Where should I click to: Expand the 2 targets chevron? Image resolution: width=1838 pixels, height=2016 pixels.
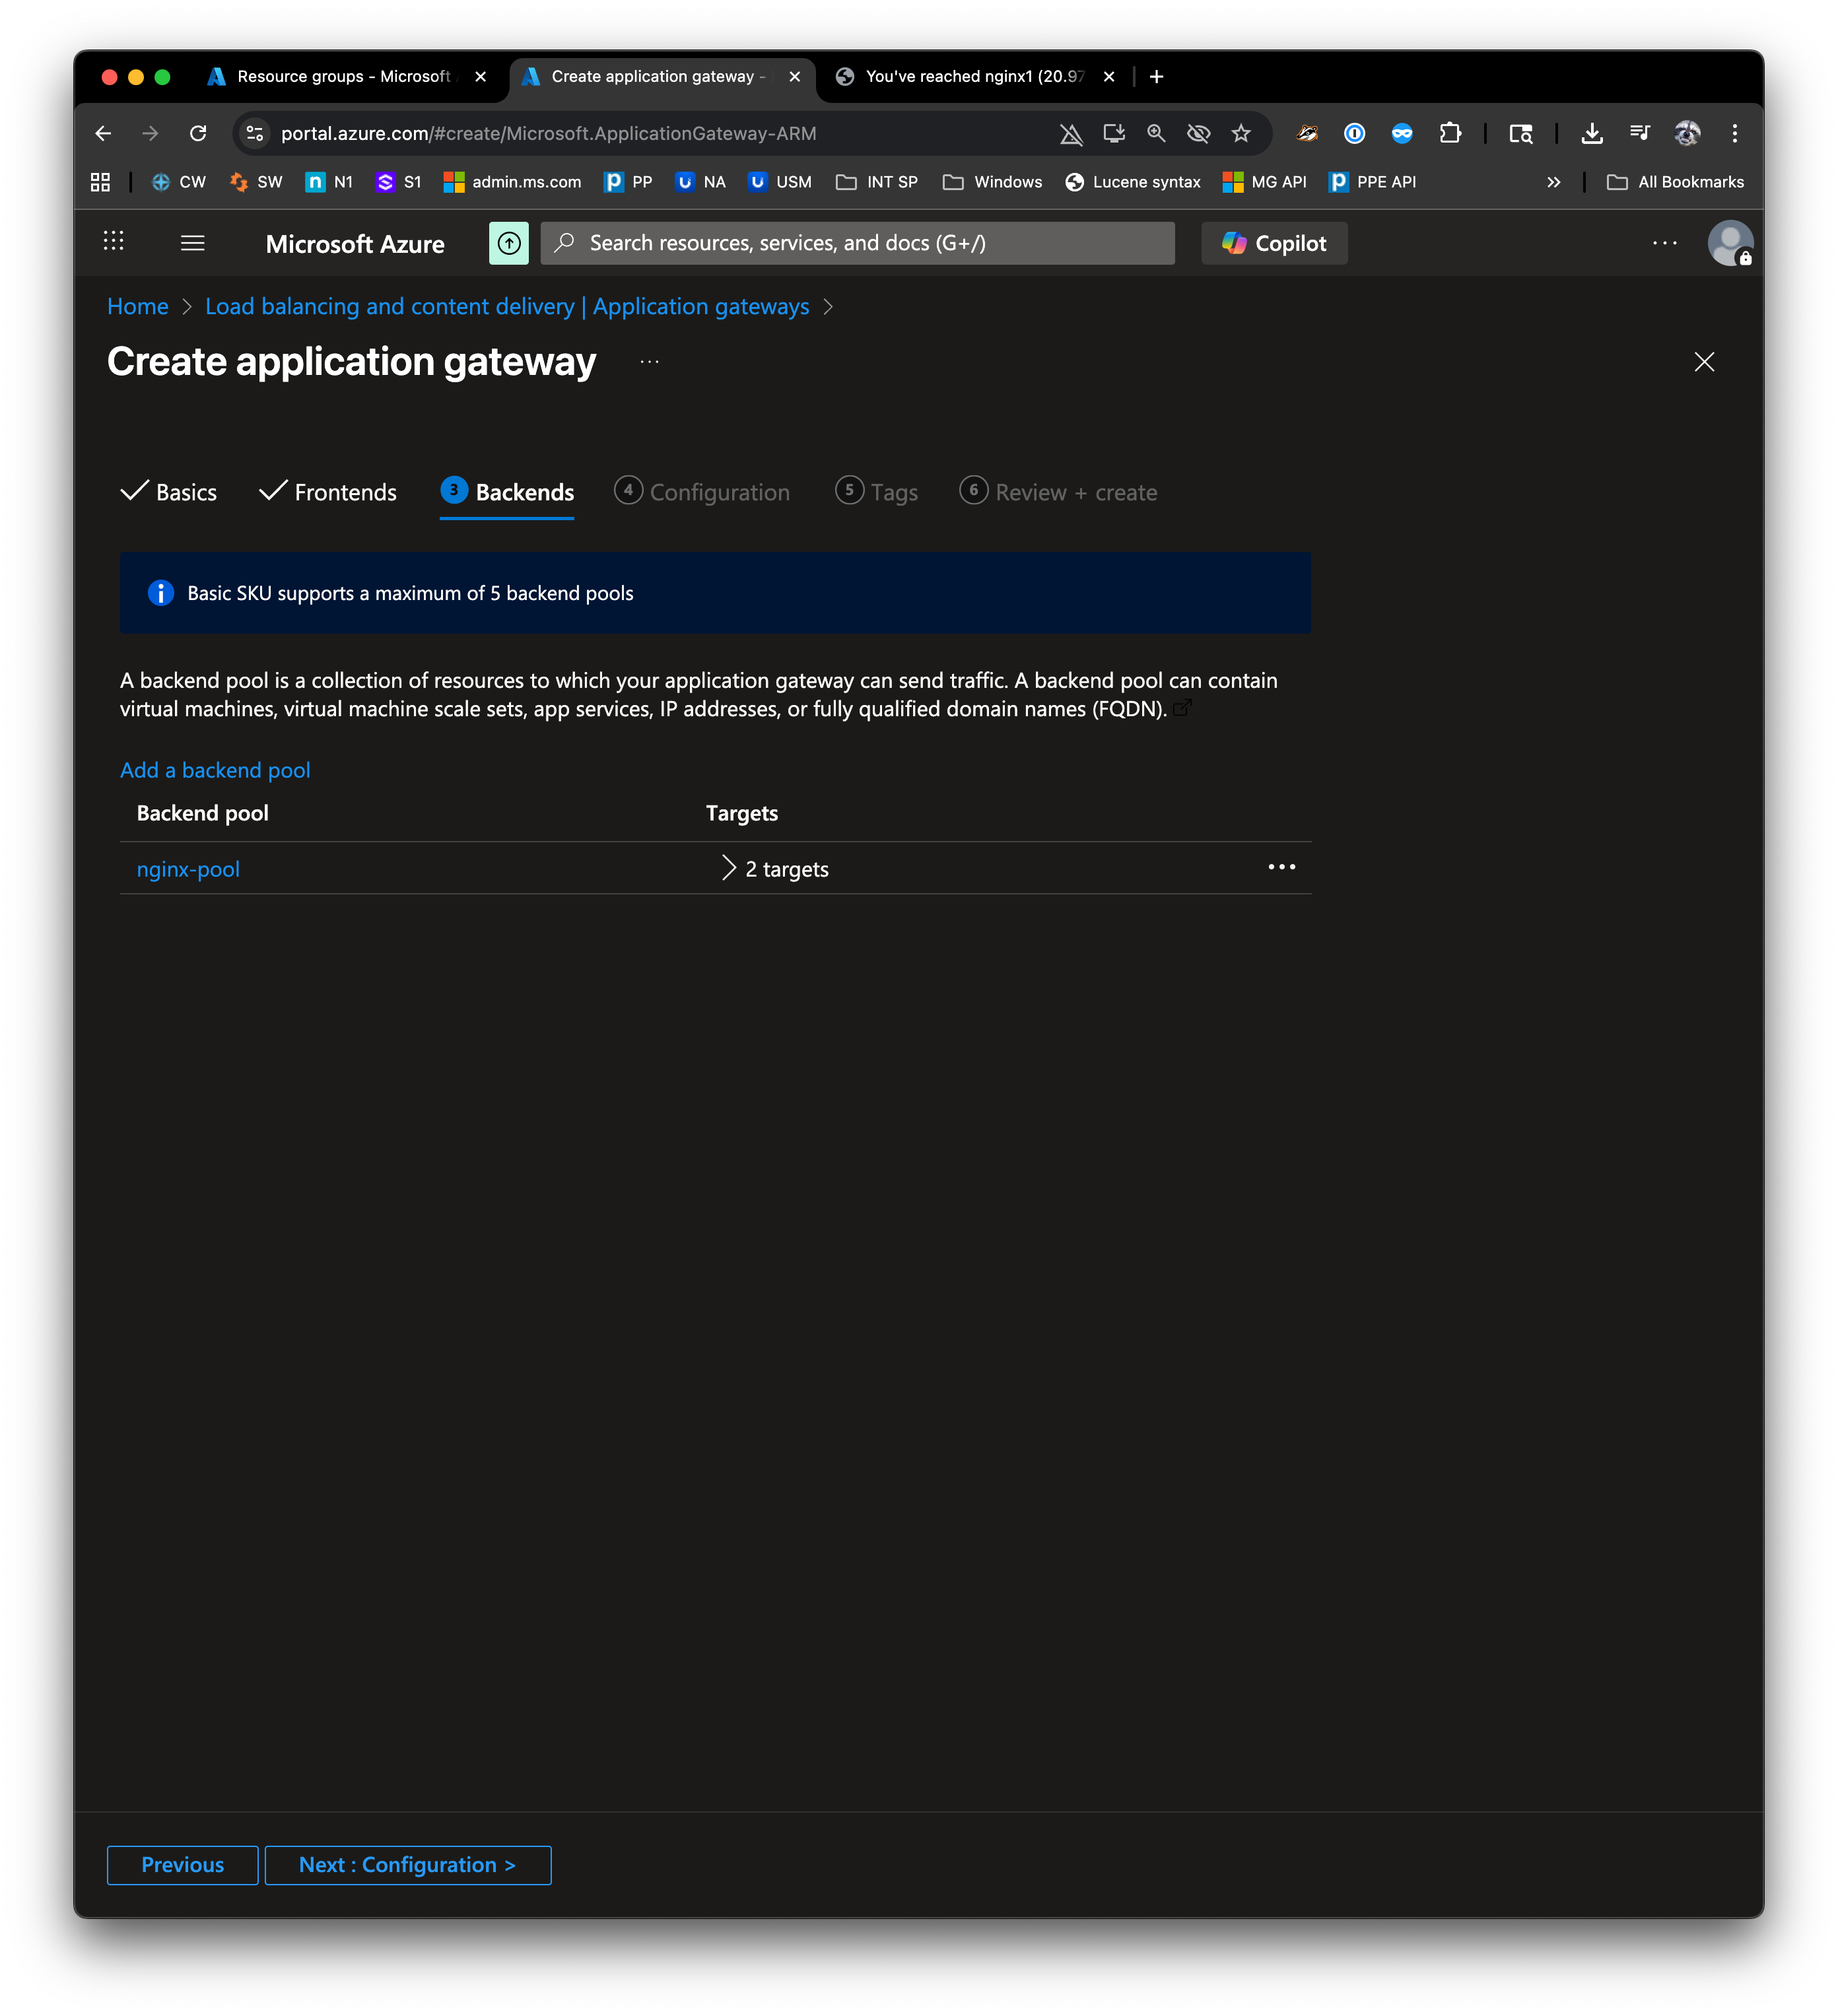[729, 868]
